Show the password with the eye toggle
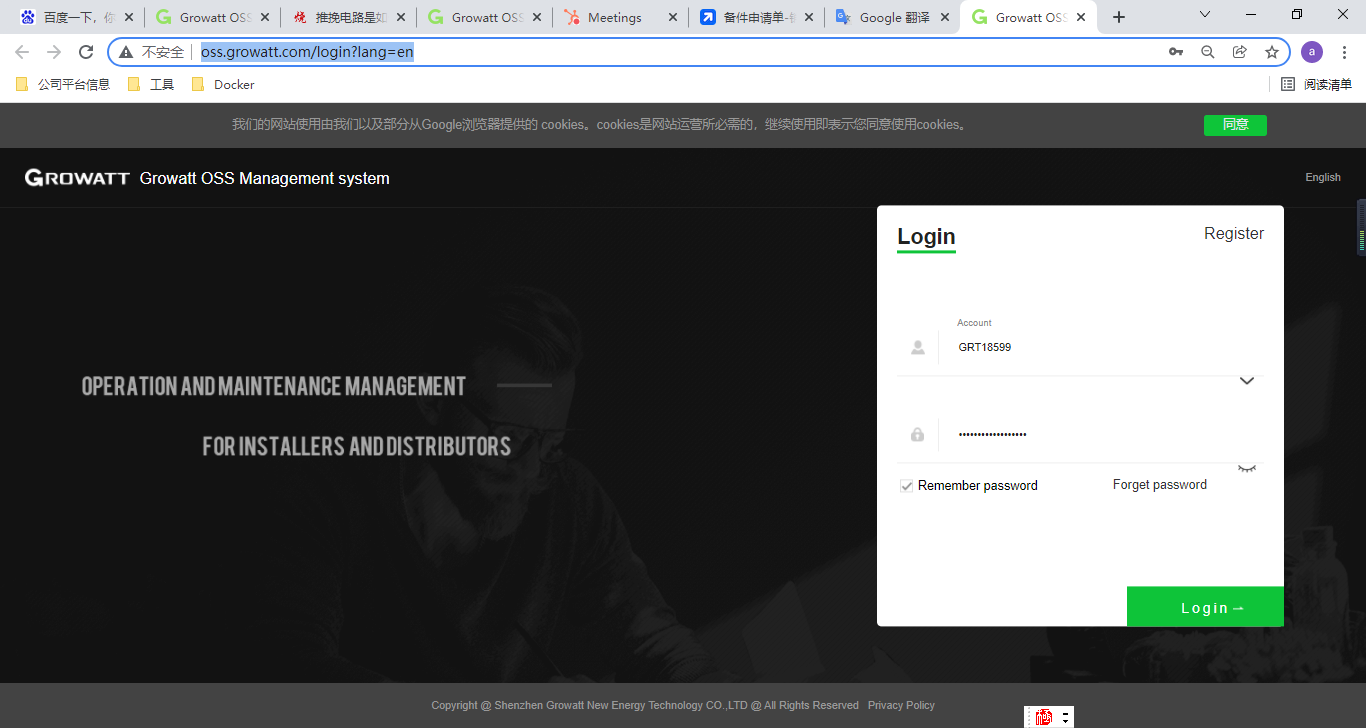The image size is (1366, 728). pos(1246,467)
